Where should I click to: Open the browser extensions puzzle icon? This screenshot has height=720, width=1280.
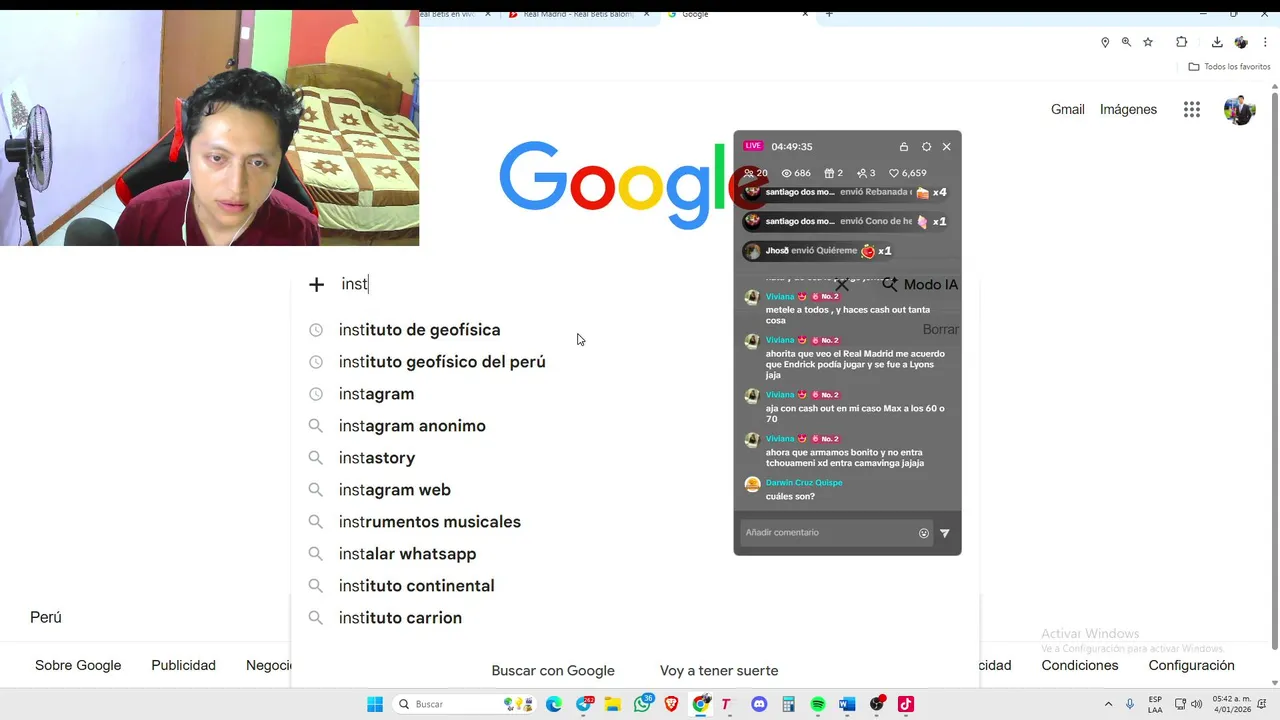tap(1181, 42)
